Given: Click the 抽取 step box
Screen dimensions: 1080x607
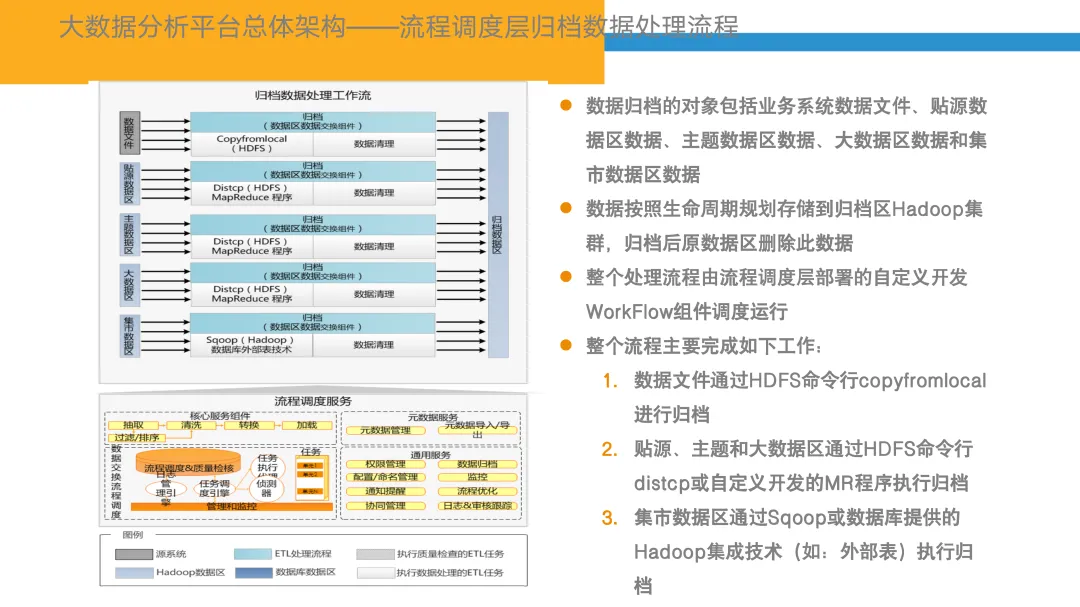Looking at the screenshot, I should [x=133, y=425].
